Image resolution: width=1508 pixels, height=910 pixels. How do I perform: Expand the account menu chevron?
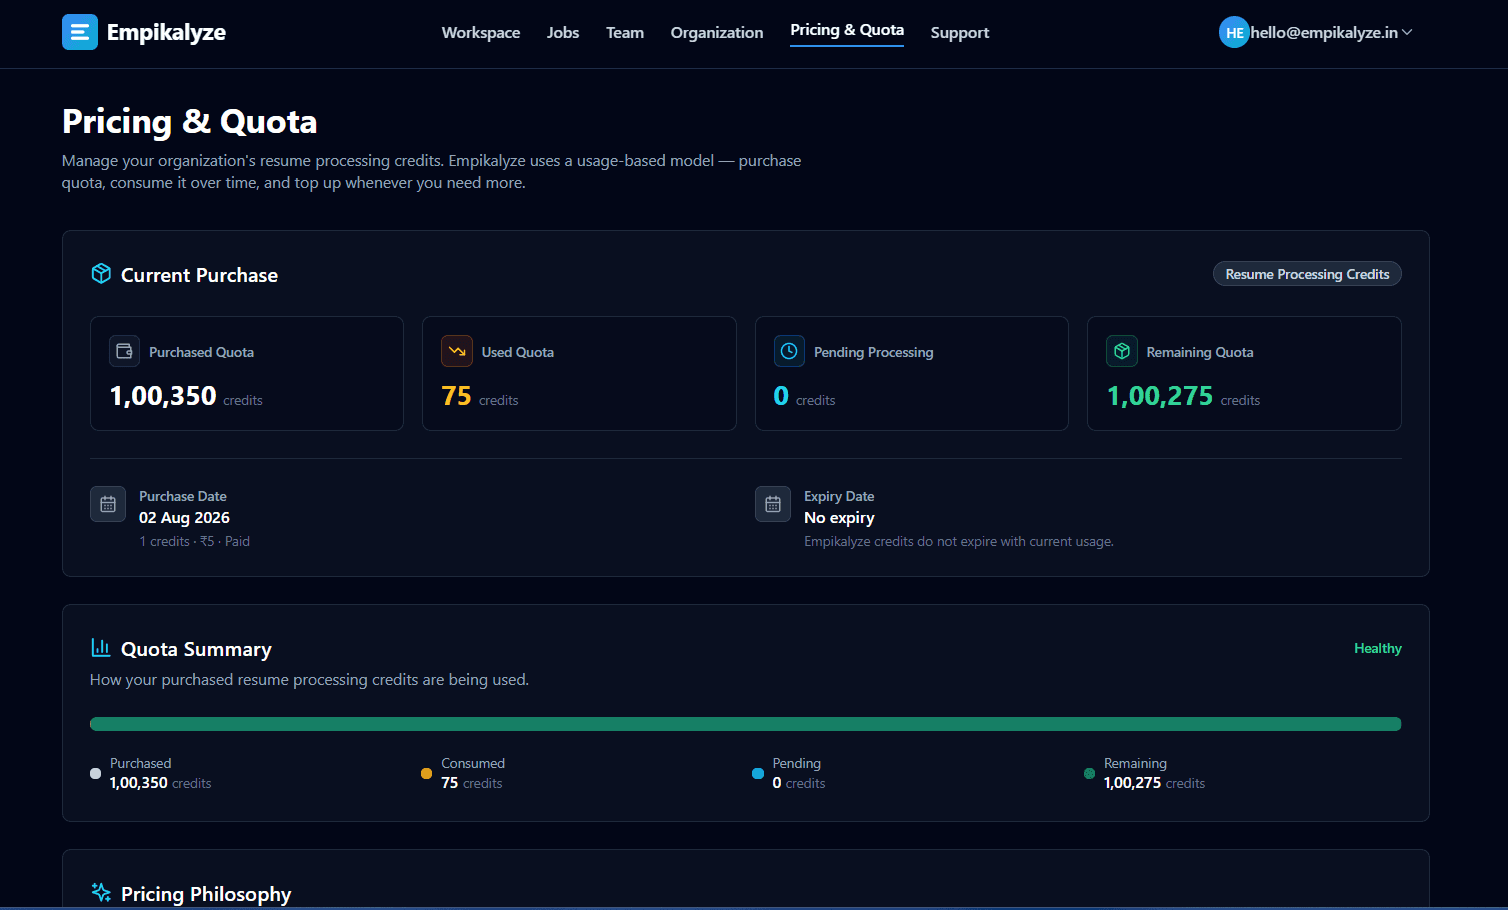click(1407, 32)
